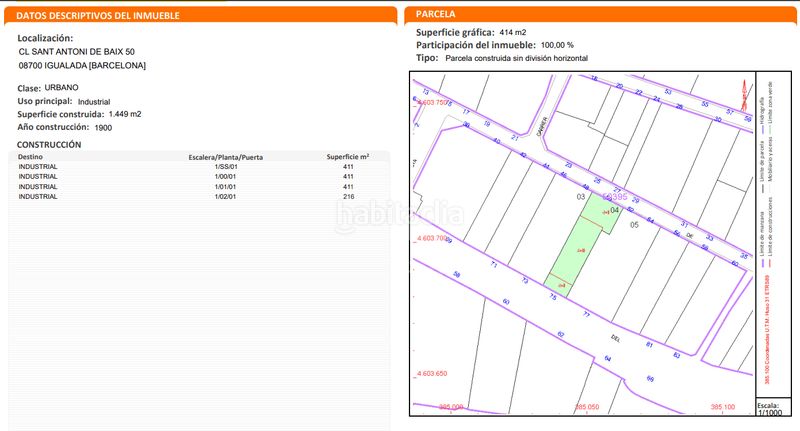Click the 'Superficie m²' column header
This screenshot has height=431, width=800.
348,157
